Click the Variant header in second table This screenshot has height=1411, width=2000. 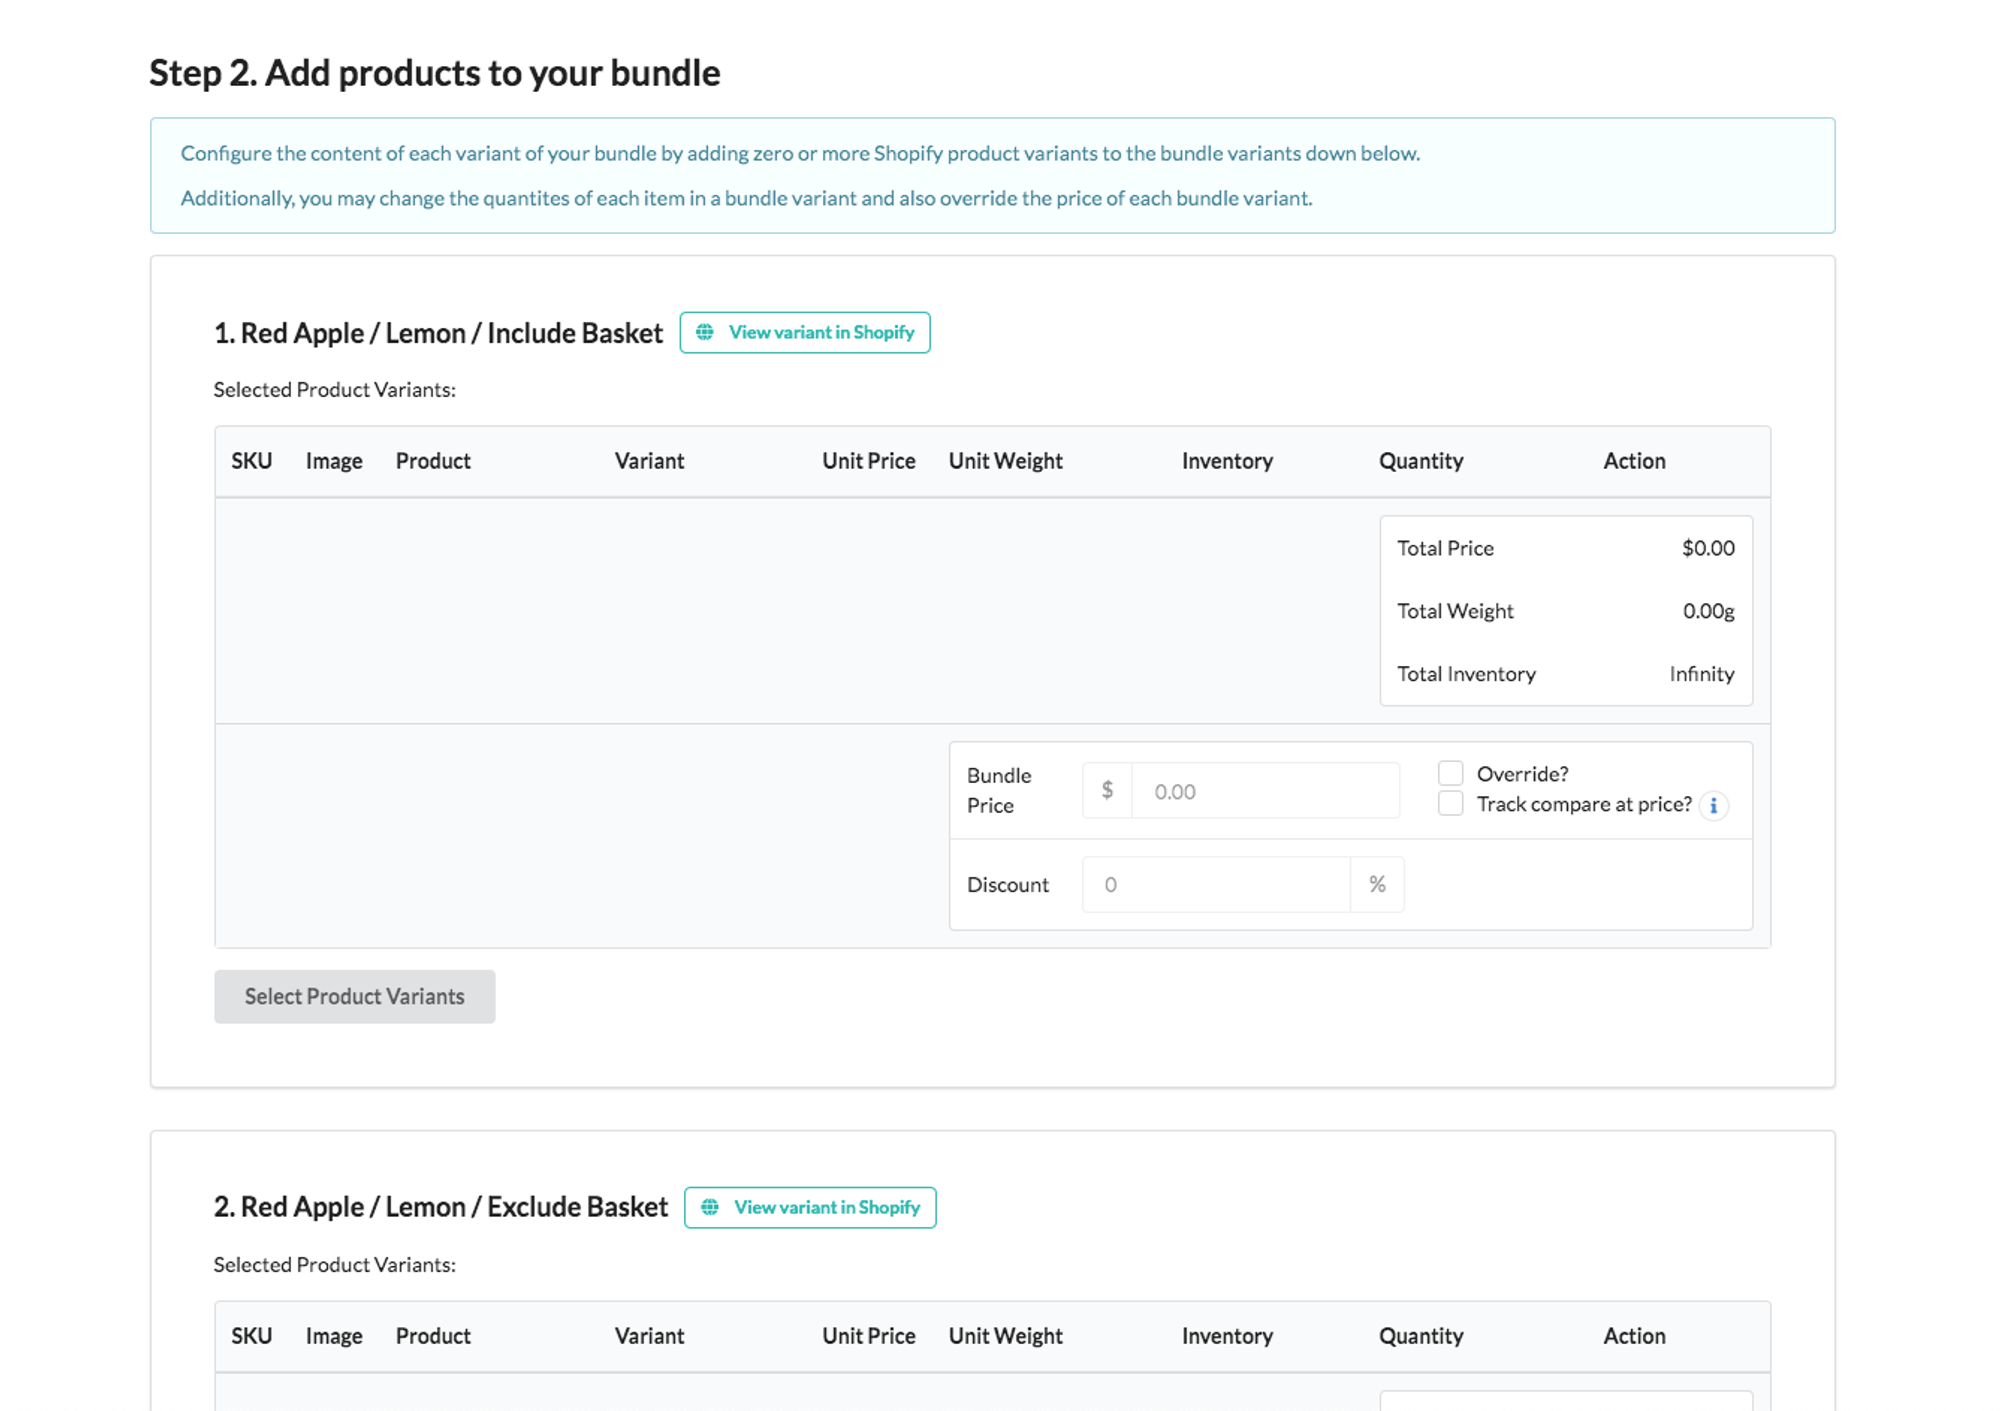point(649,1336)
